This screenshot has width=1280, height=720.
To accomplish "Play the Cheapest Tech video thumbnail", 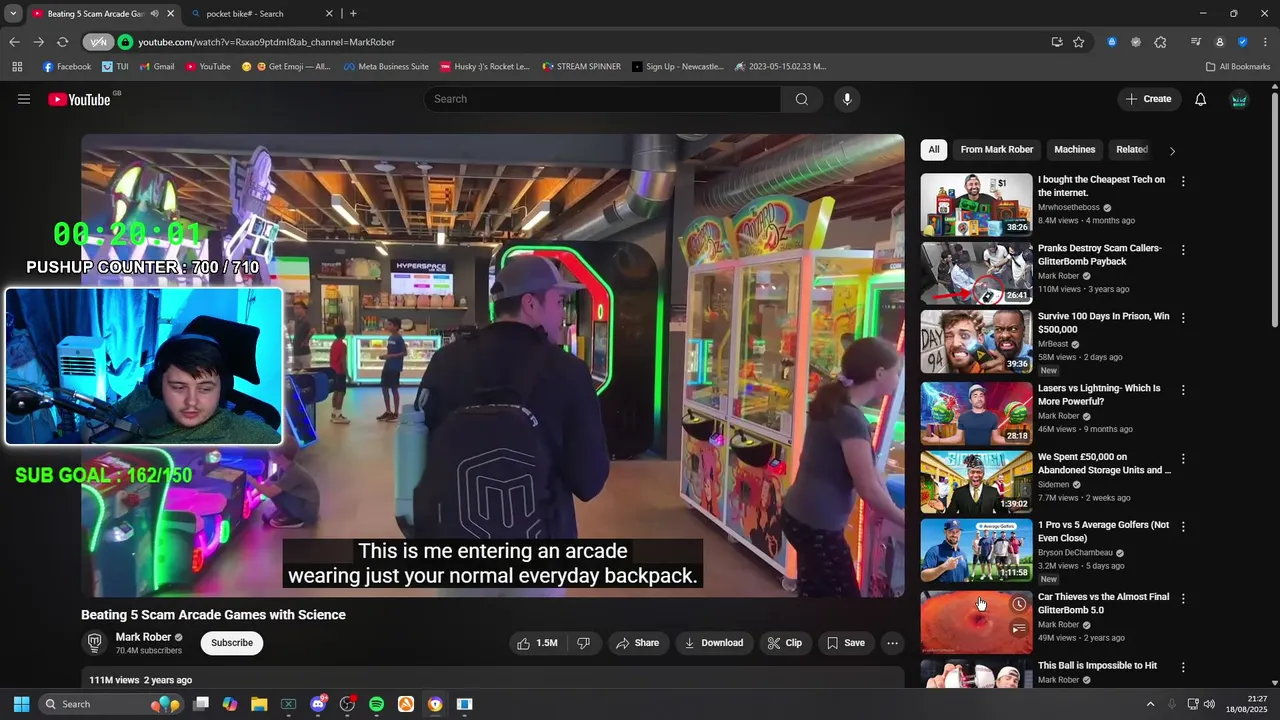I will 976,205.
